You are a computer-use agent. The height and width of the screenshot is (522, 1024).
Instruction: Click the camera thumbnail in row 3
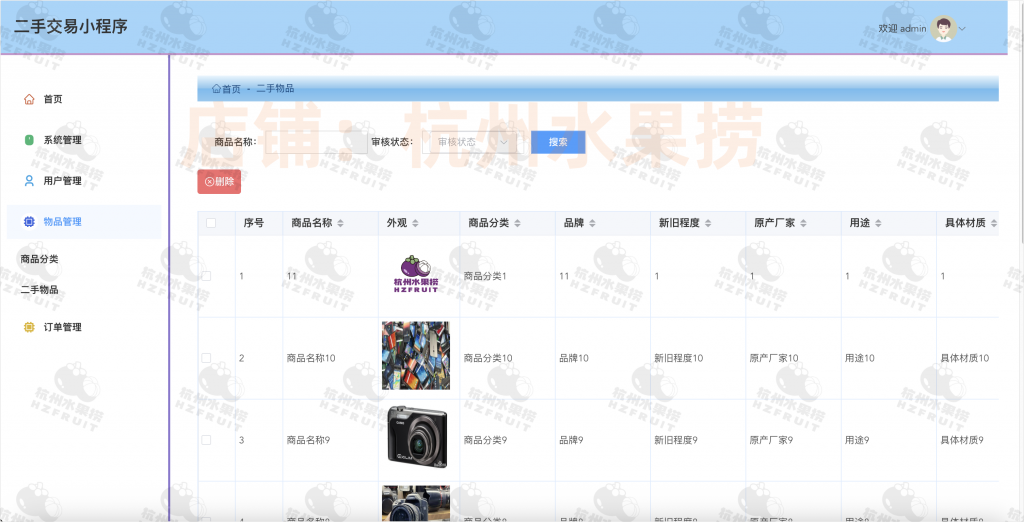415,437
